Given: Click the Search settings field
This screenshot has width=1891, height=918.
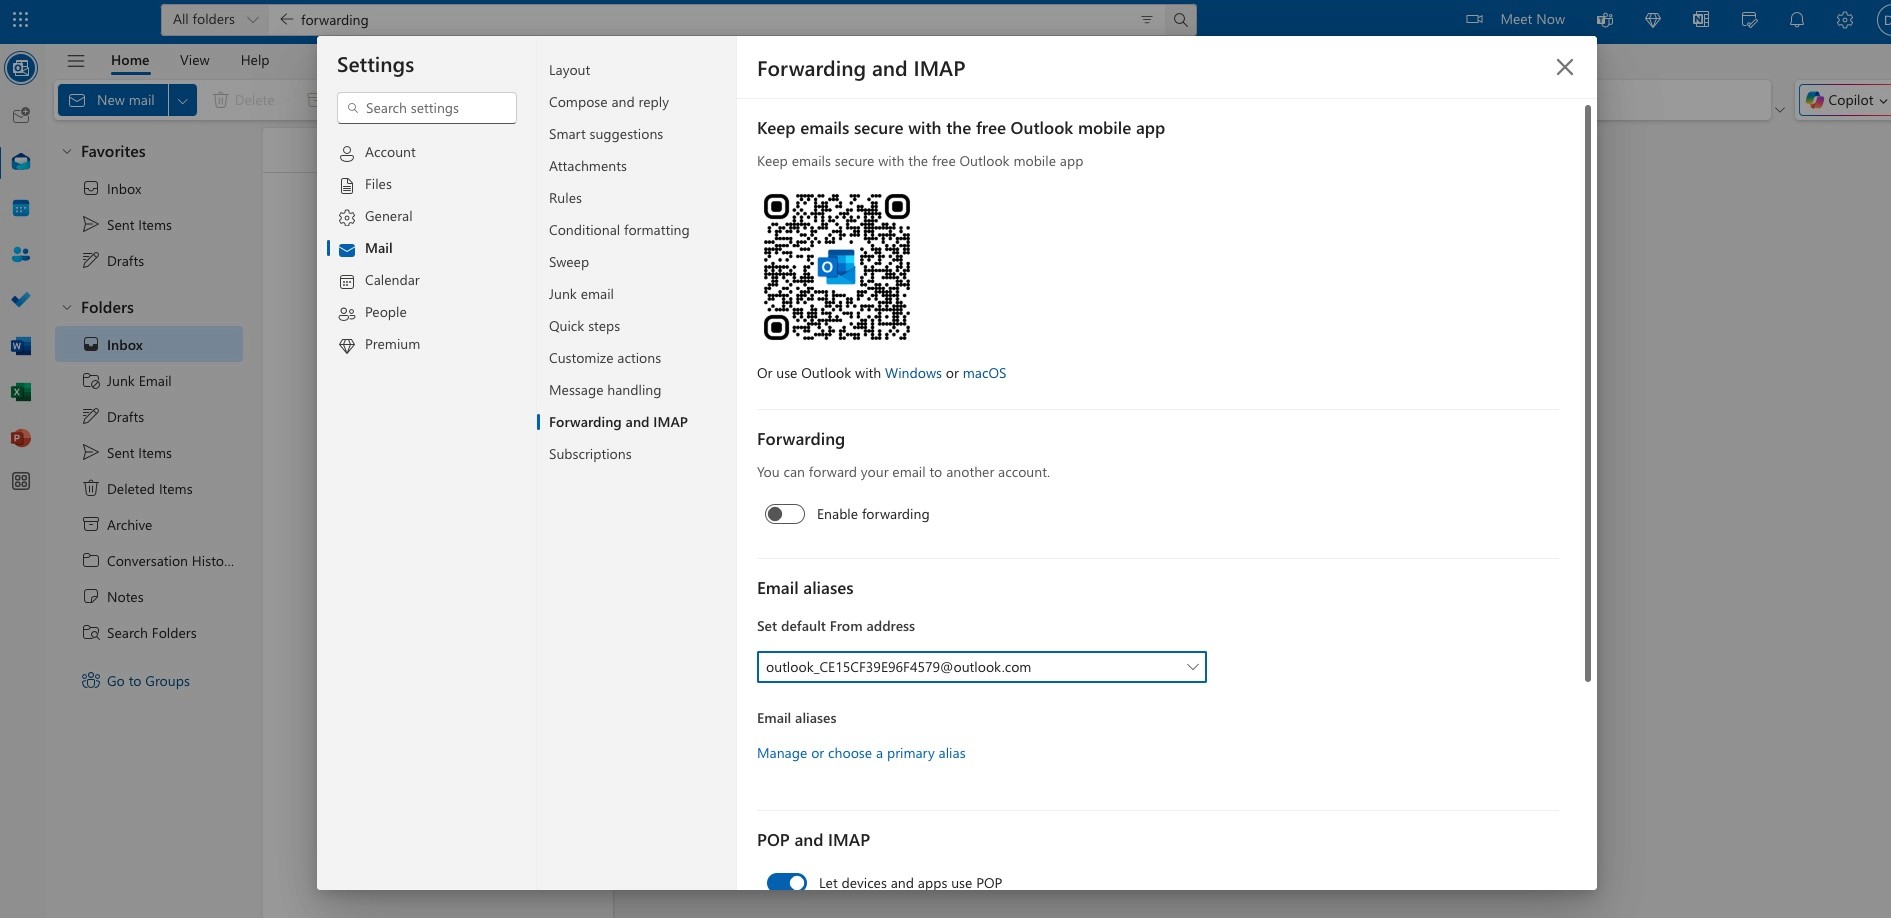Looking at the screenshot, I should 427,108.
